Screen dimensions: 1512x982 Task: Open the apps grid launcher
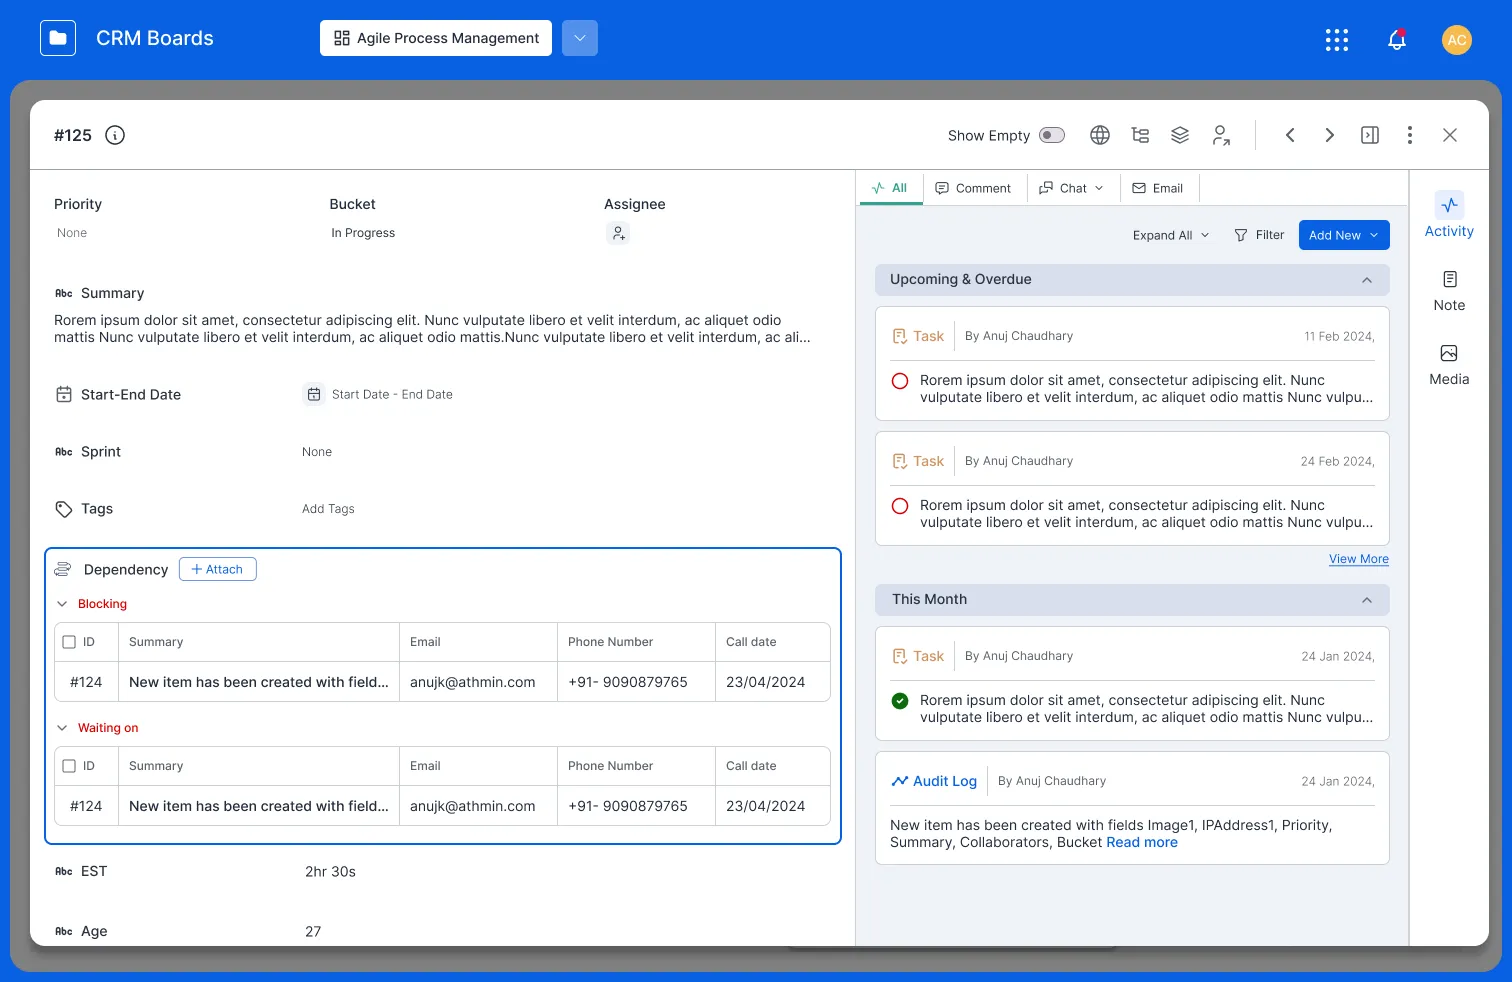[x=1337, y=39]
